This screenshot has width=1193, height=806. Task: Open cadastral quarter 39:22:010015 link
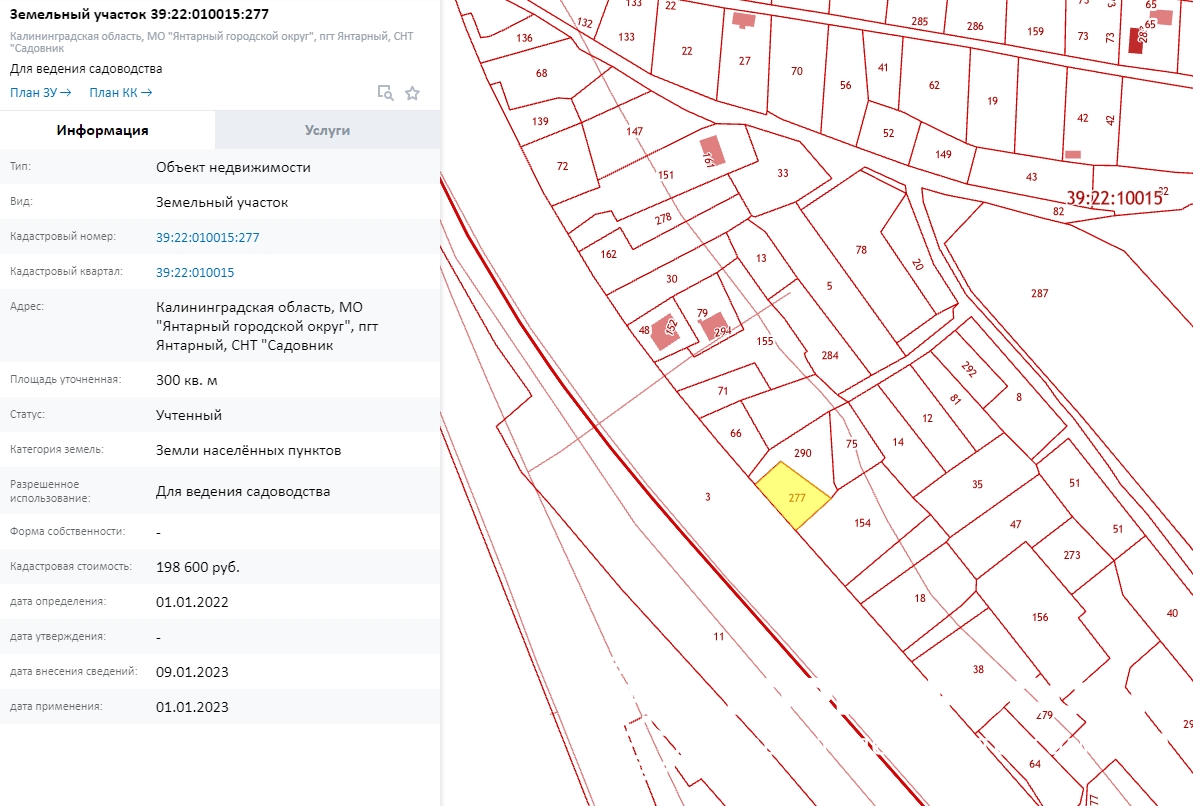195,272
